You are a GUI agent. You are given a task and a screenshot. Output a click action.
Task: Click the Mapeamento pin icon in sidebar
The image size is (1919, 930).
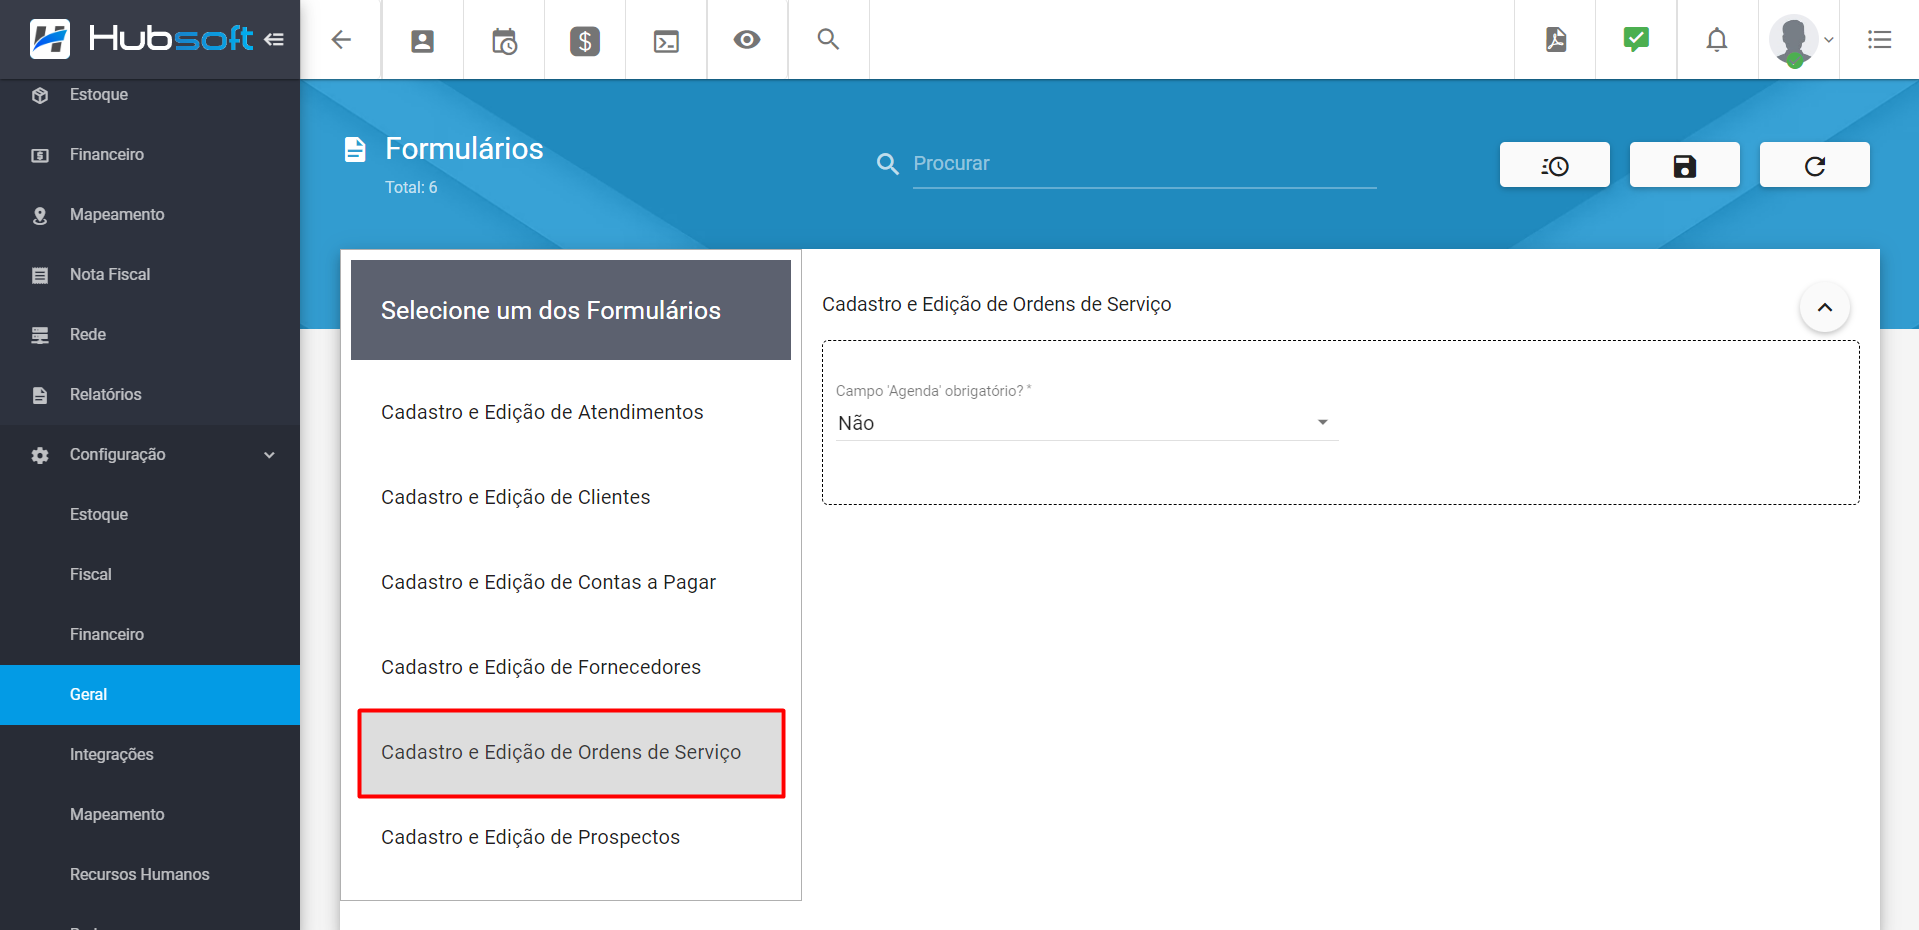tap(40, 215)
